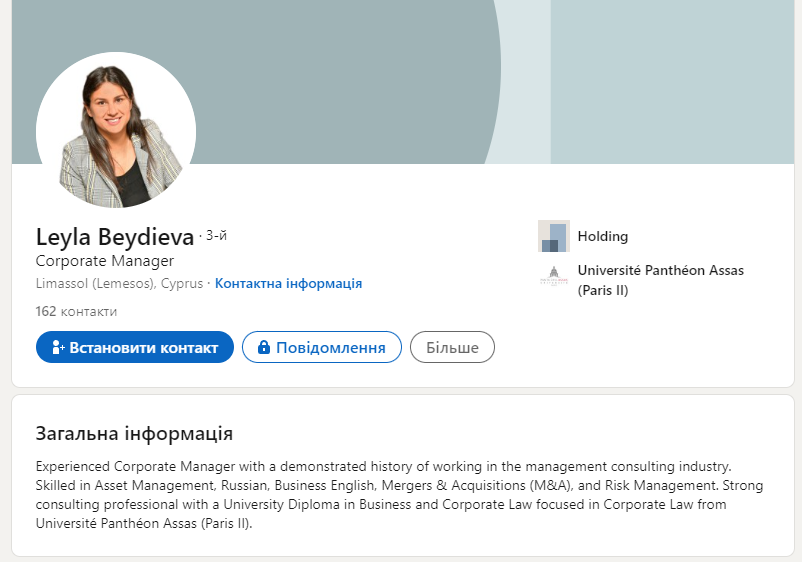Click the Holding company logo

pyautogui.click(x=553, y=236)
